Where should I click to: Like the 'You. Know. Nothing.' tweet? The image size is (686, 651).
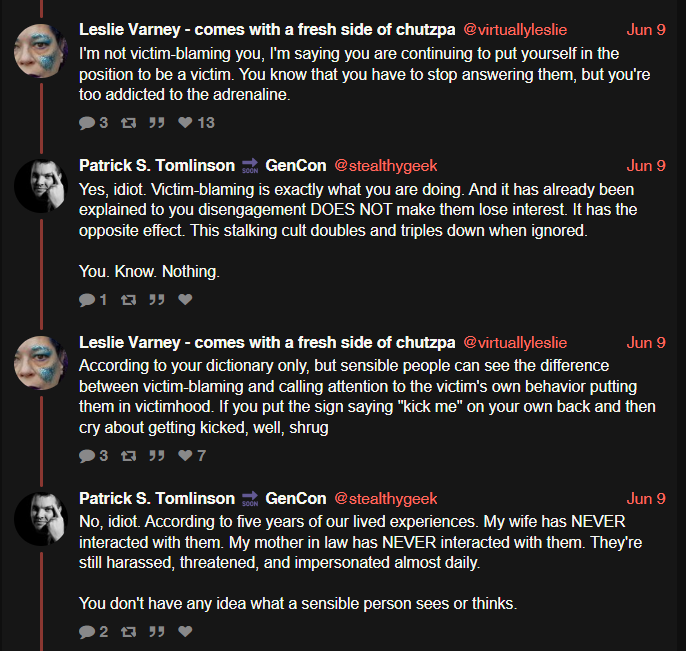click(x=185, y=299)
